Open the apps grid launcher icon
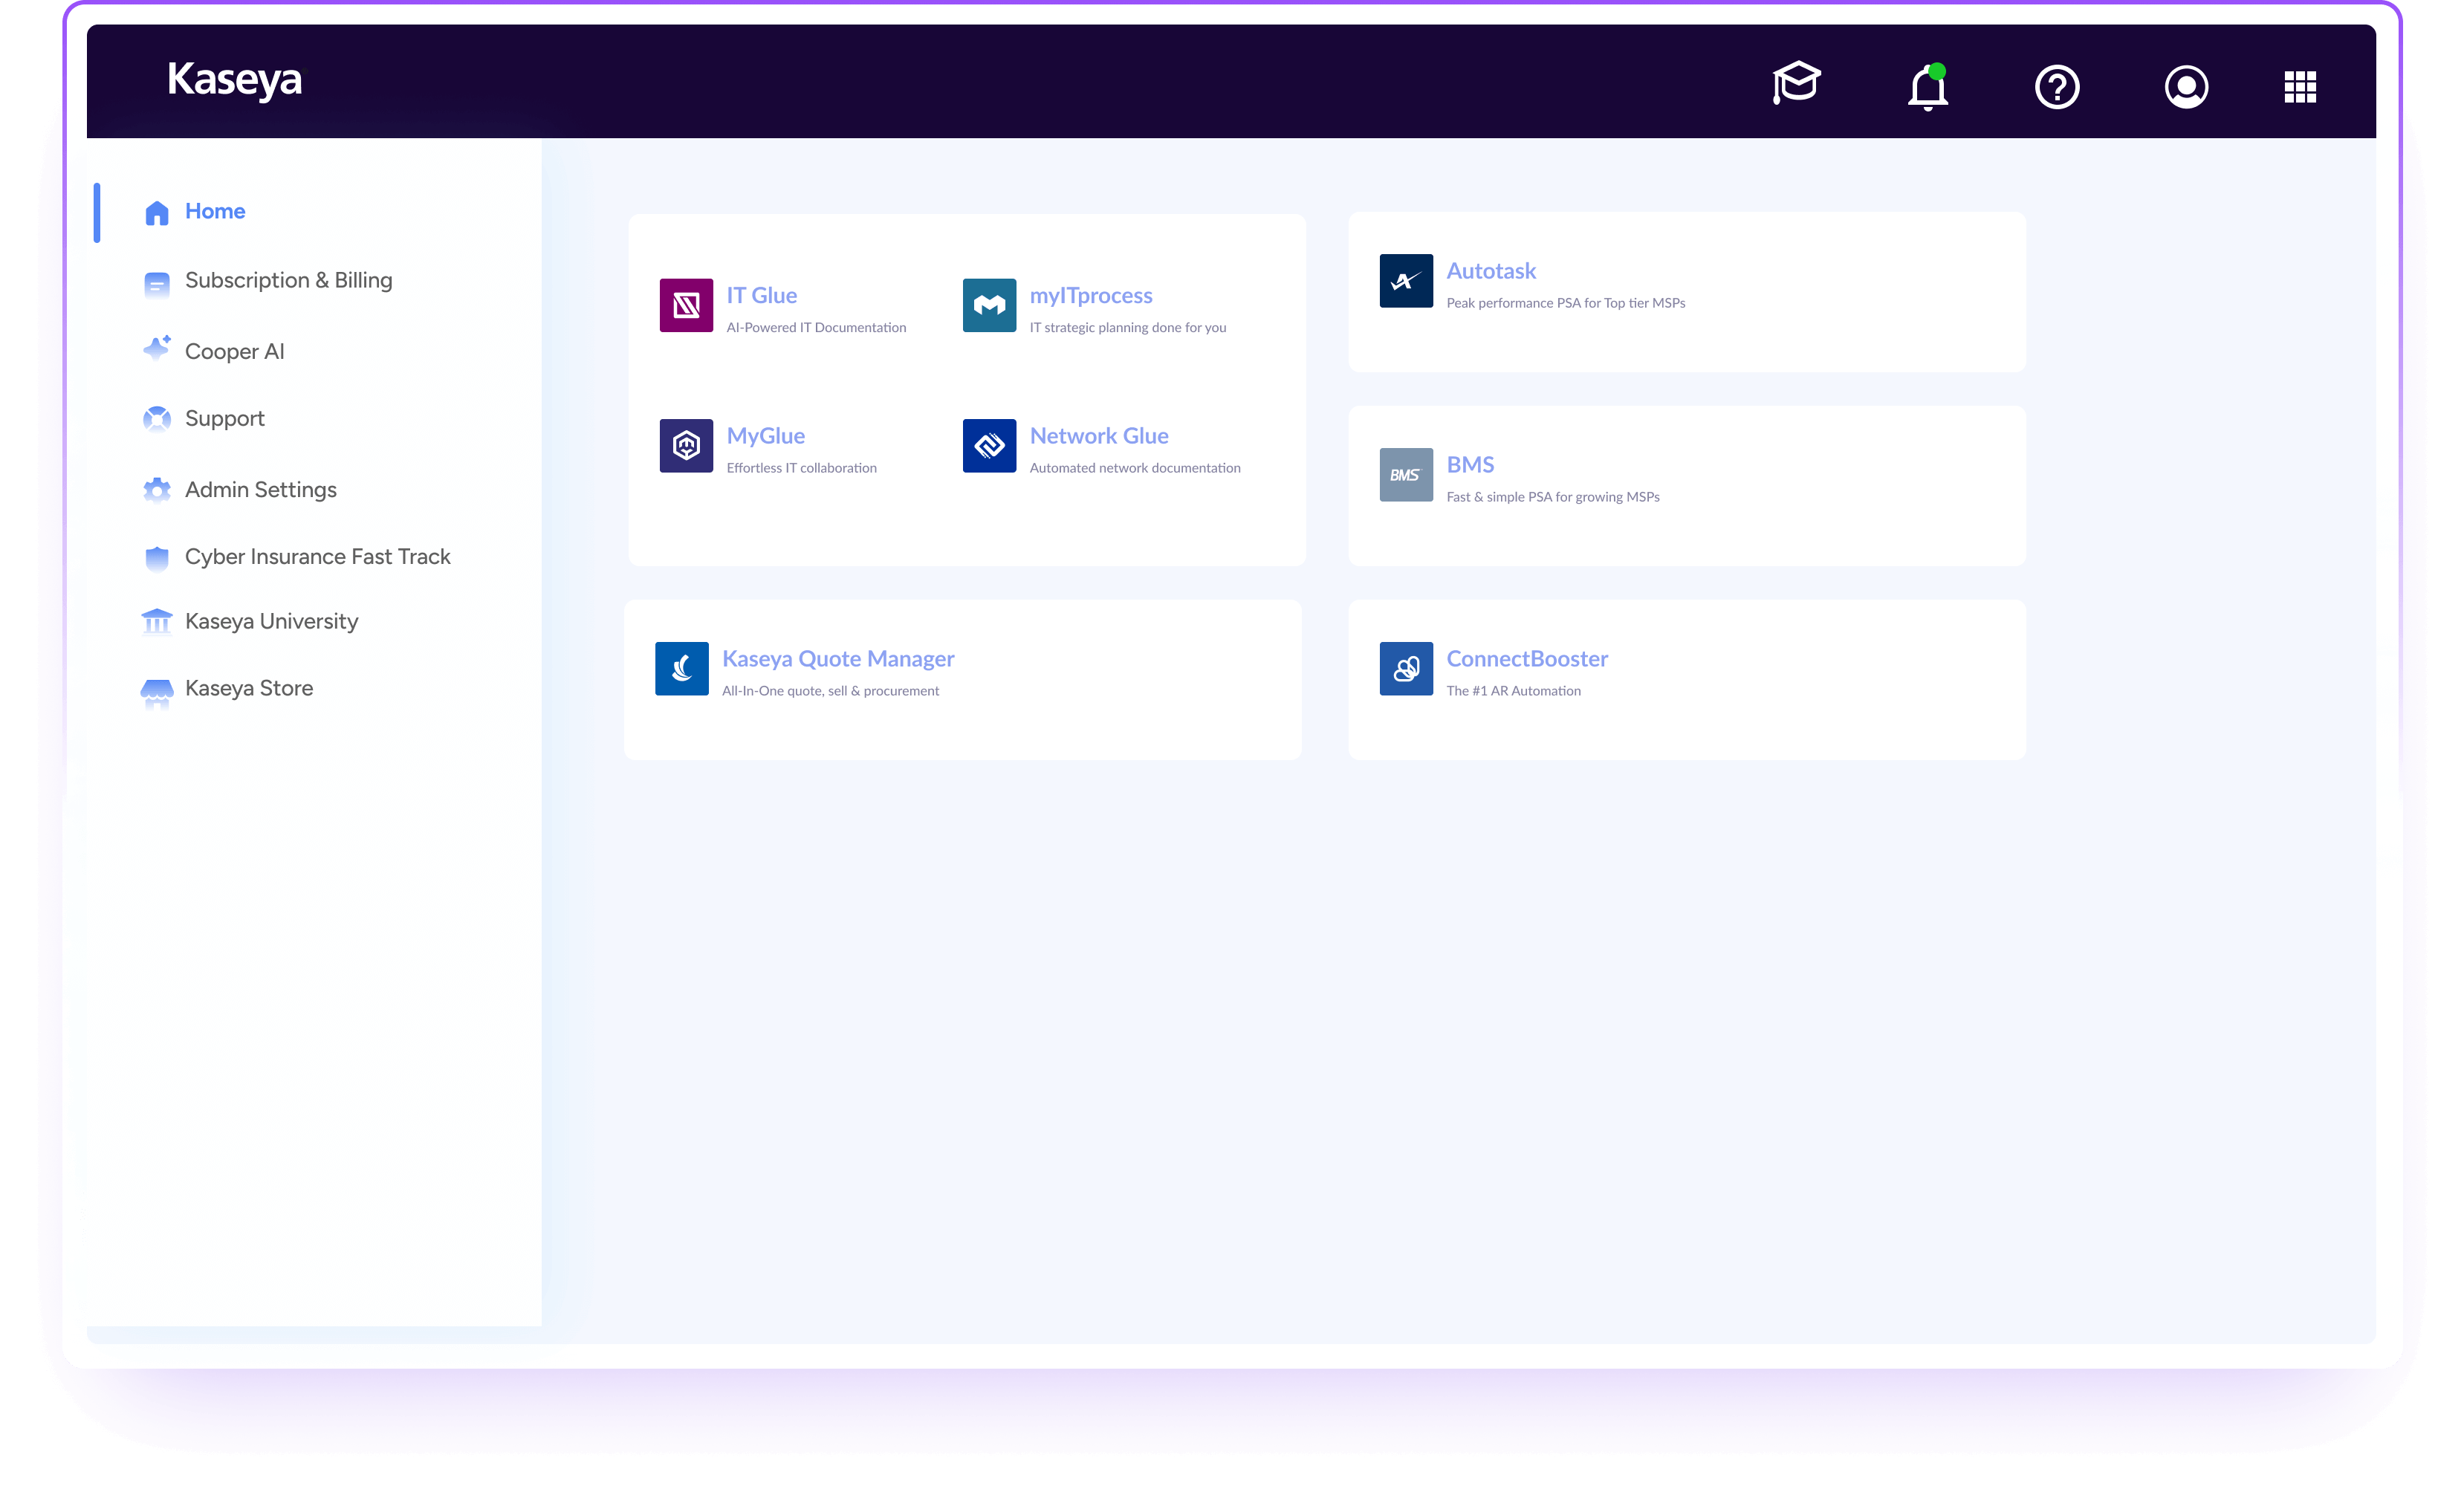 tap(2300, 87)
